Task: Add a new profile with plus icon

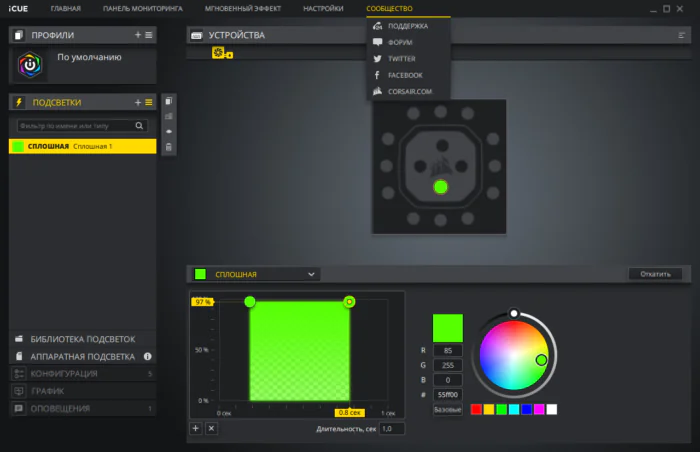Action: (138, 35)
